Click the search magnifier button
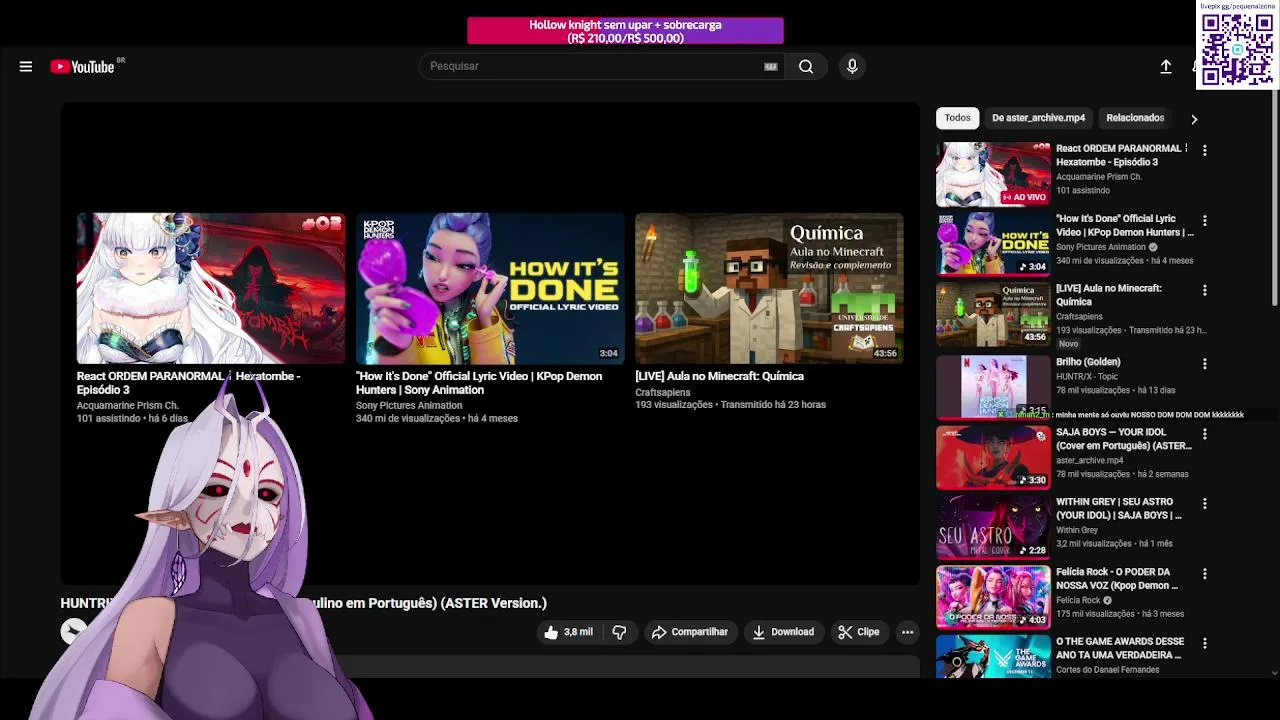 pos(806,66)
